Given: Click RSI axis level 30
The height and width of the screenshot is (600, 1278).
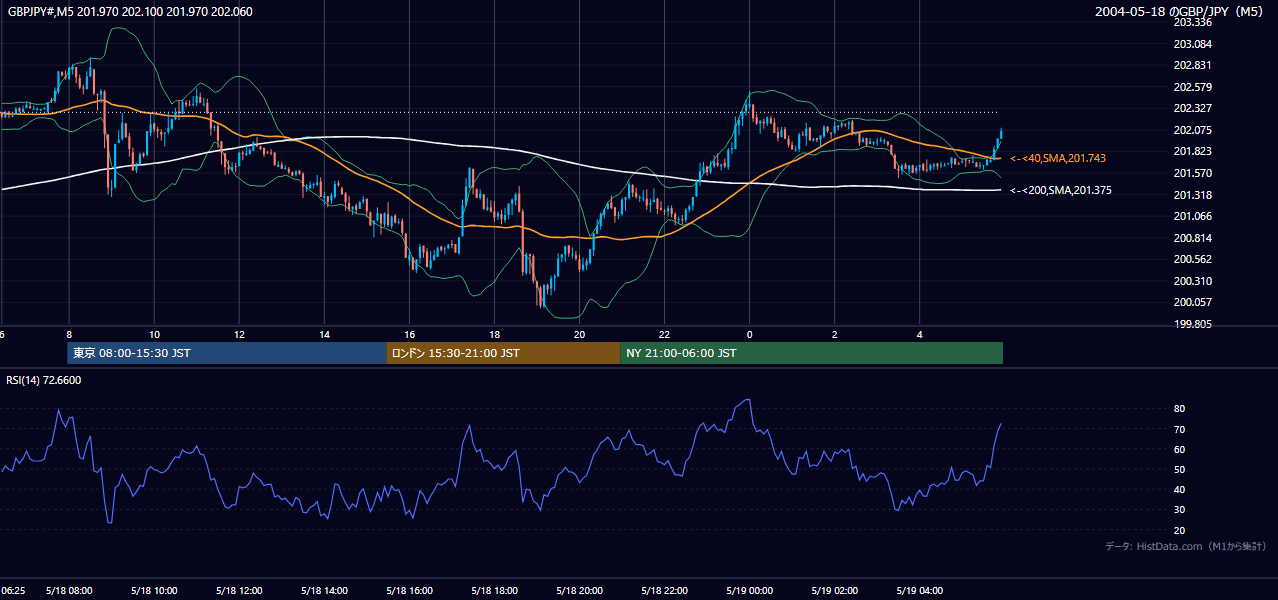Looking at the screenshot, I should click(1180, 510).
